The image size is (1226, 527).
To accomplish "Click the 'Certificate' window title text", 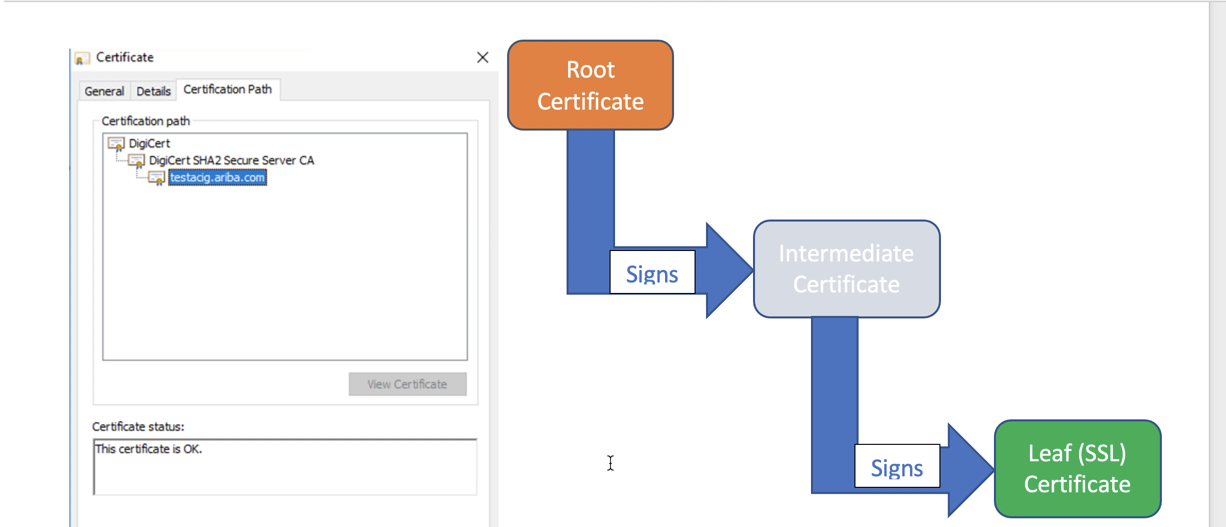I will tap(125, 58).
